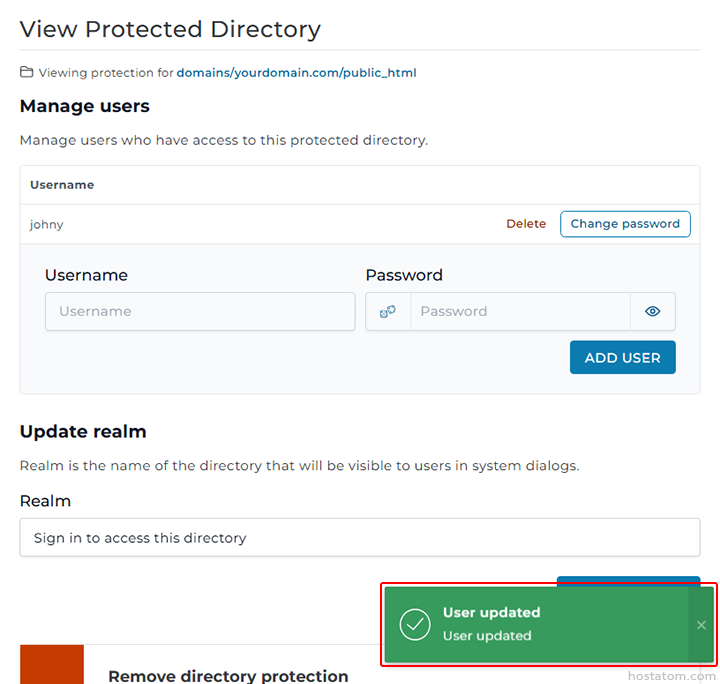Viewport: 720px width, 684px height.
Task: Open Change password for johny
Action: pyautogui.click(x=624, y=224)
